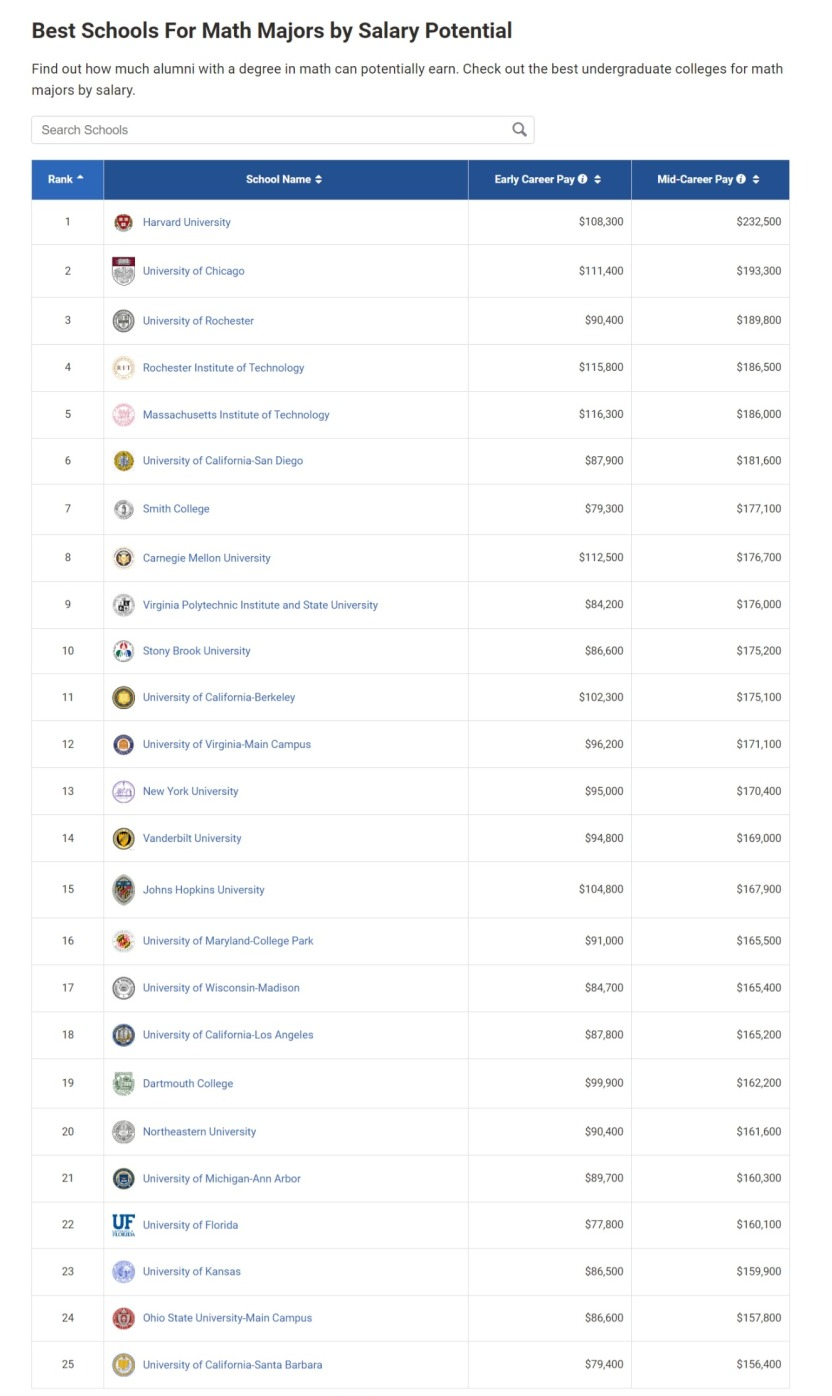Open the Dartmouth College link

pos(188,1084)
